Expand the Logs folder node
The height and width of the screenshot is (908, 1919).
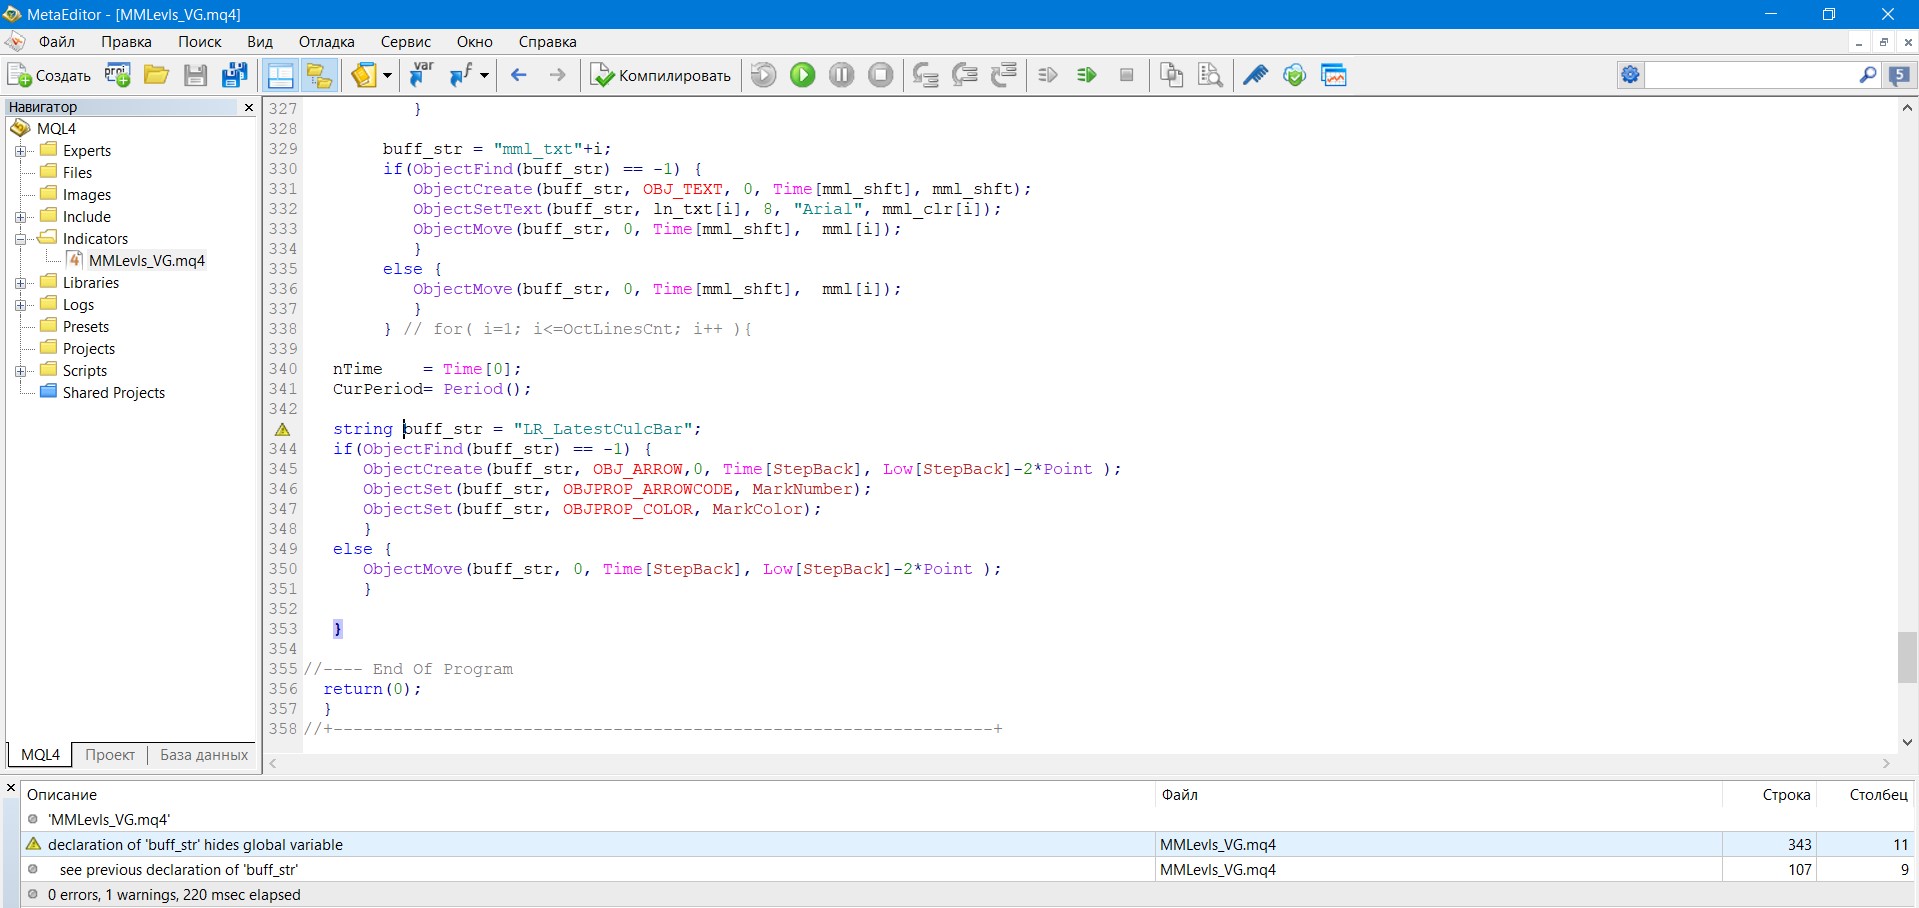(x=20, y=305)
